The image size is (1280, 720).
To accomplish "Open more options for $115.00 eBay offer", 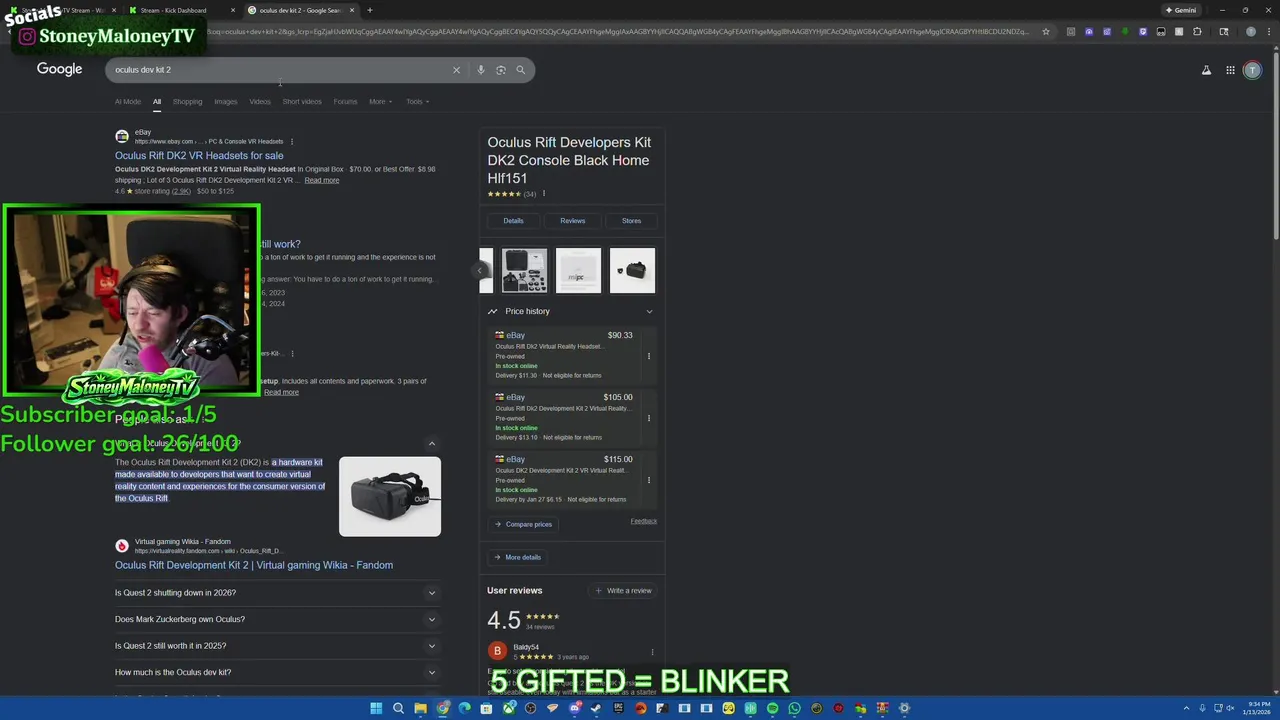I will click(x=648, y=480).
